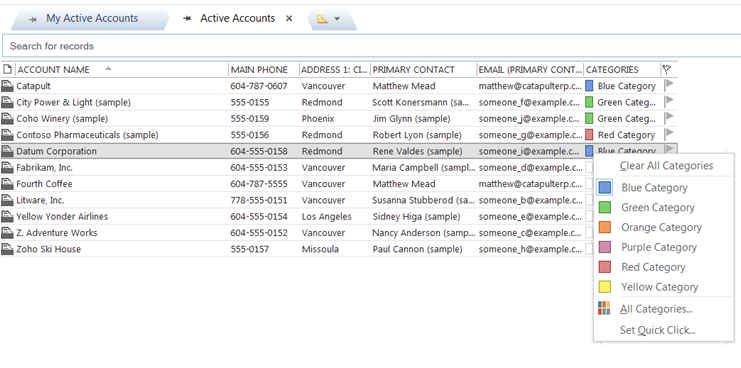Viewport: 741px width, 368px height.
Task: Click Catapult's blue category swatch
Action: click(589, 86)
